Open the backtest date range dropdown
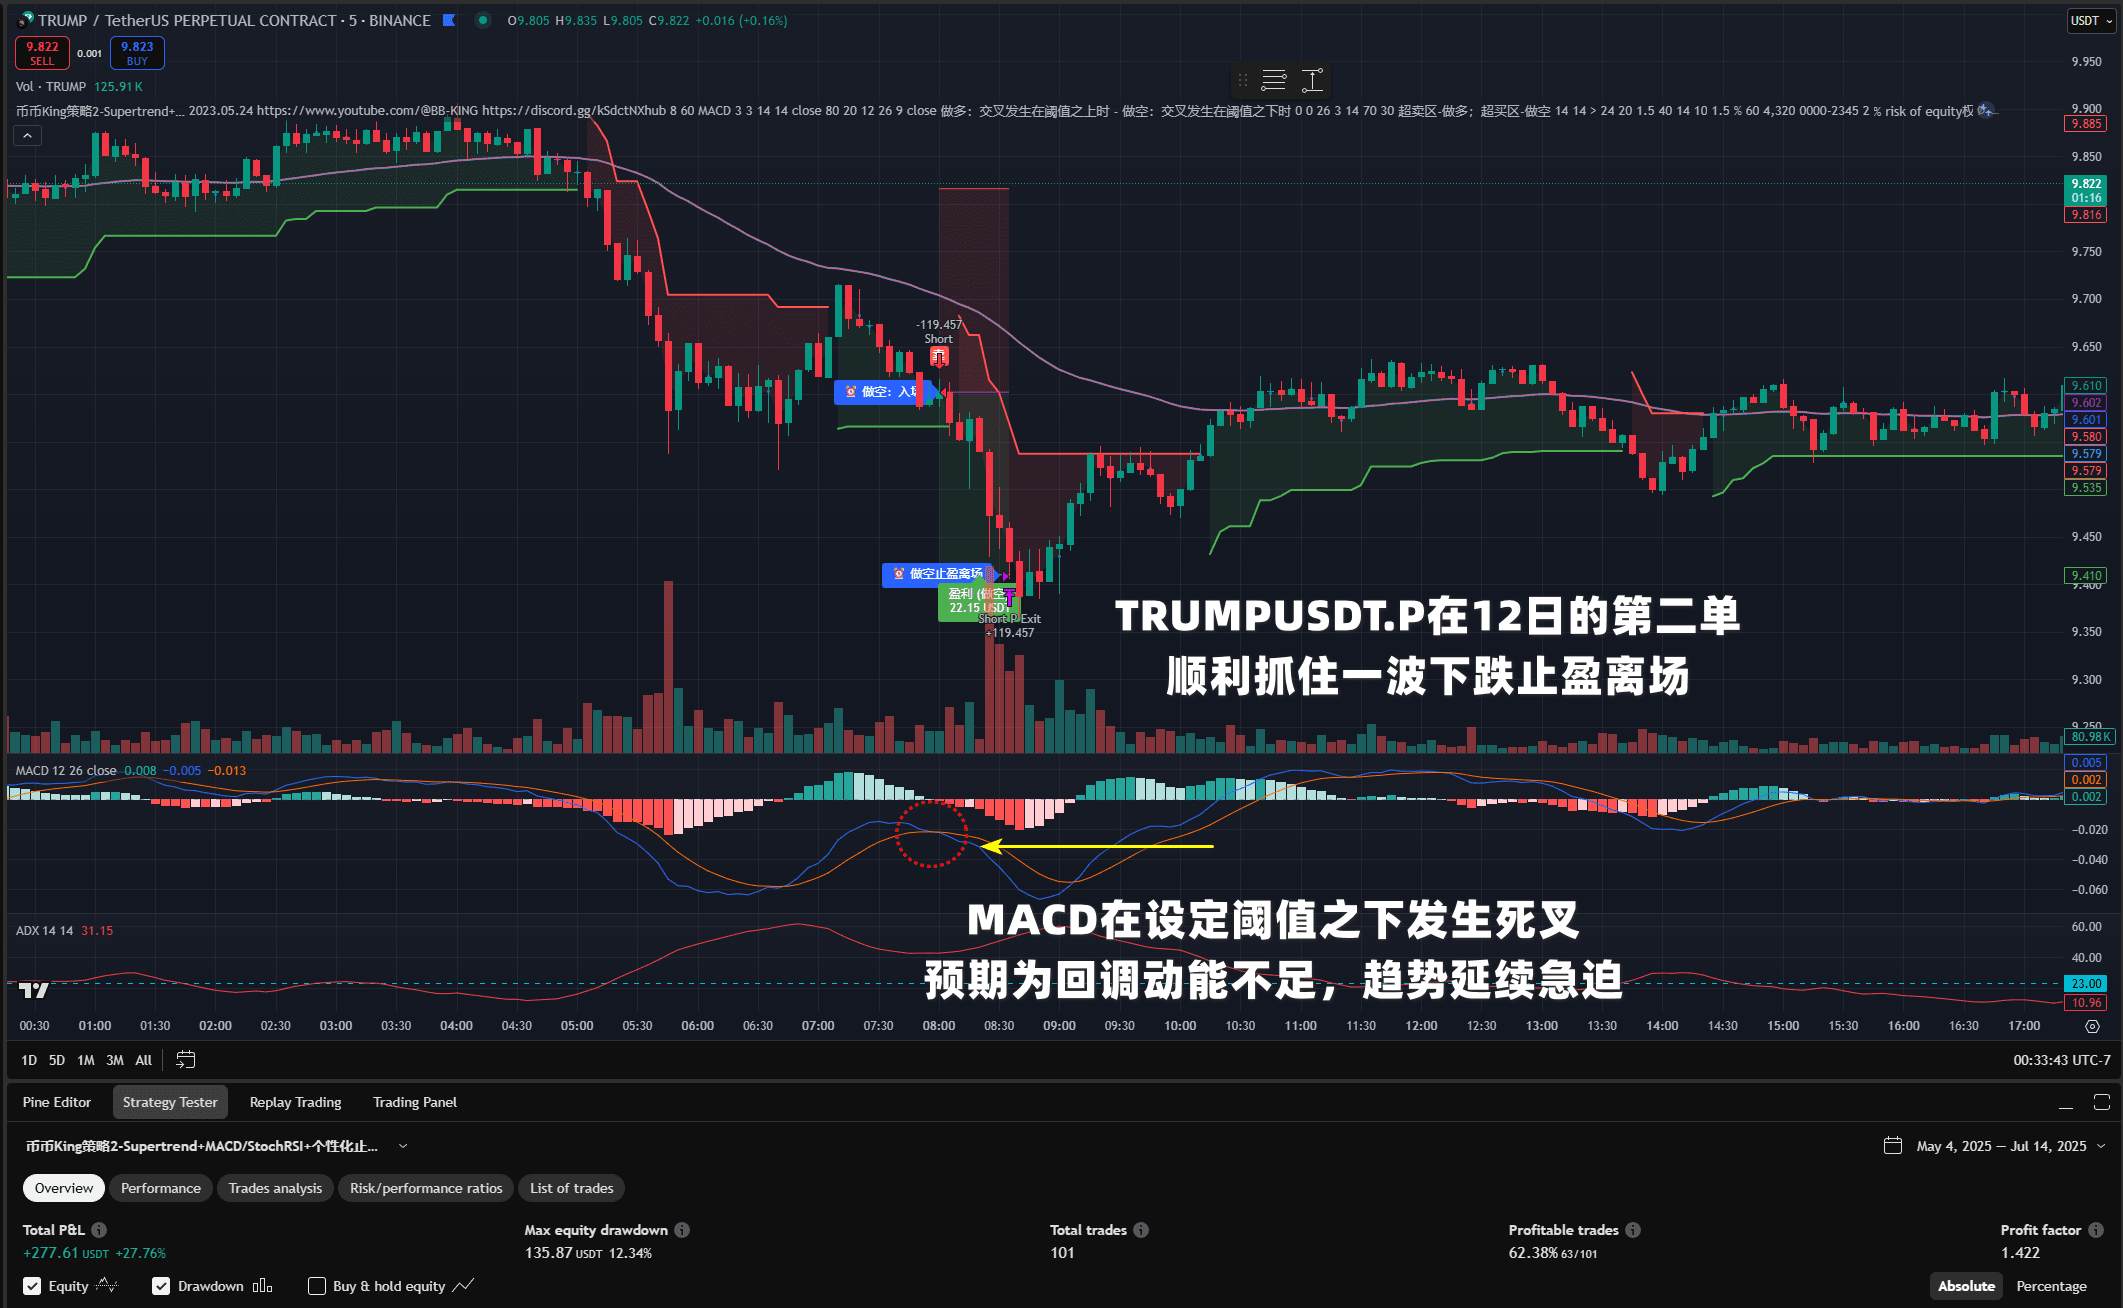2123x1308 pixels. click(2000, 1146)
